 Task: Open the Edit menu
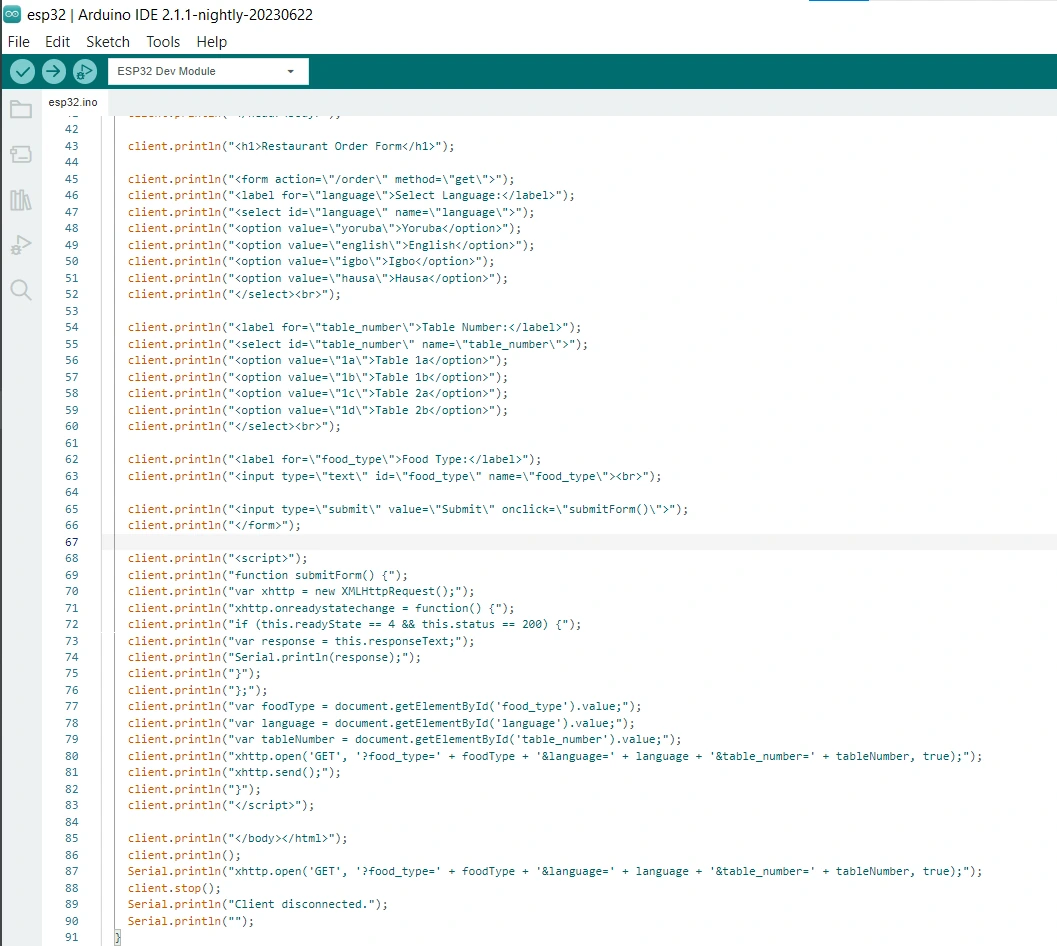pyautogui.click(x=57, y=42)
